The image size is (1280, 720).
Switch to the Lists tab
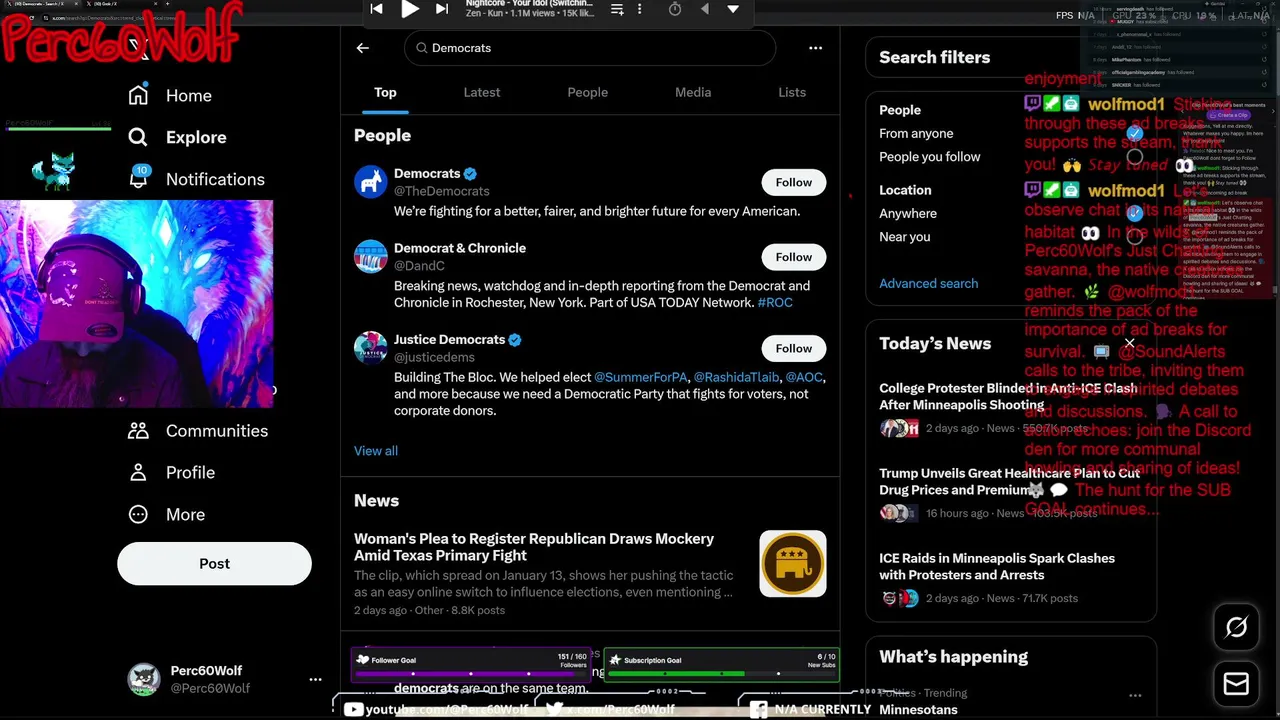tap(792, 92)
